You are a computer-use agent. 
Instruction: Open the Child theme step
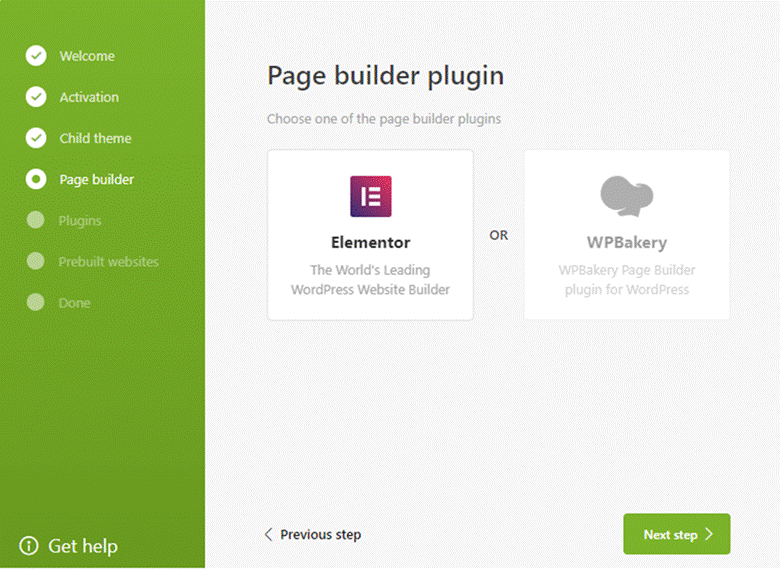[x=96, y=138]
